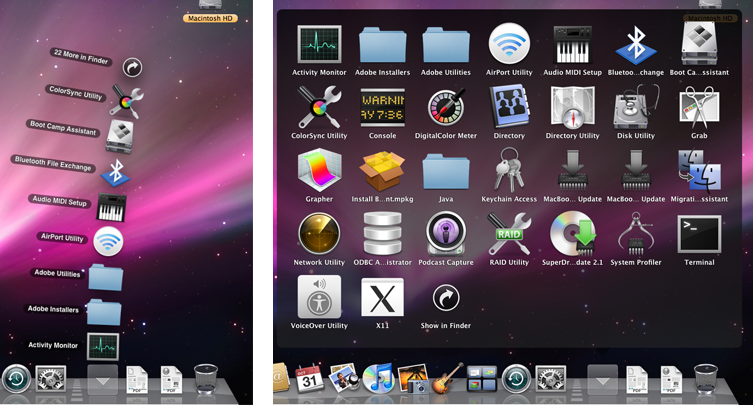Open the X11 application
This screenshot has height=405, width=753.
(382, 297)
